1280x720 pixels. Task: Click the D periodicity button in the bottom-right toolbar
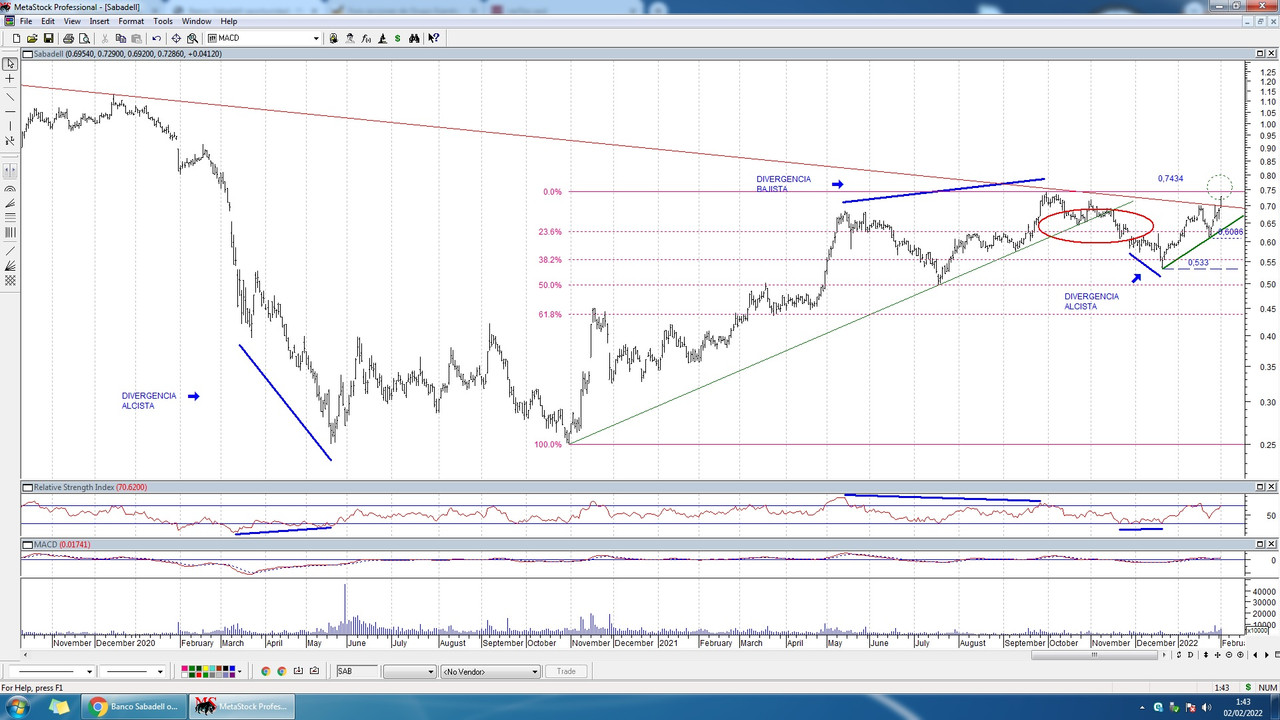tap(1190, 655)
